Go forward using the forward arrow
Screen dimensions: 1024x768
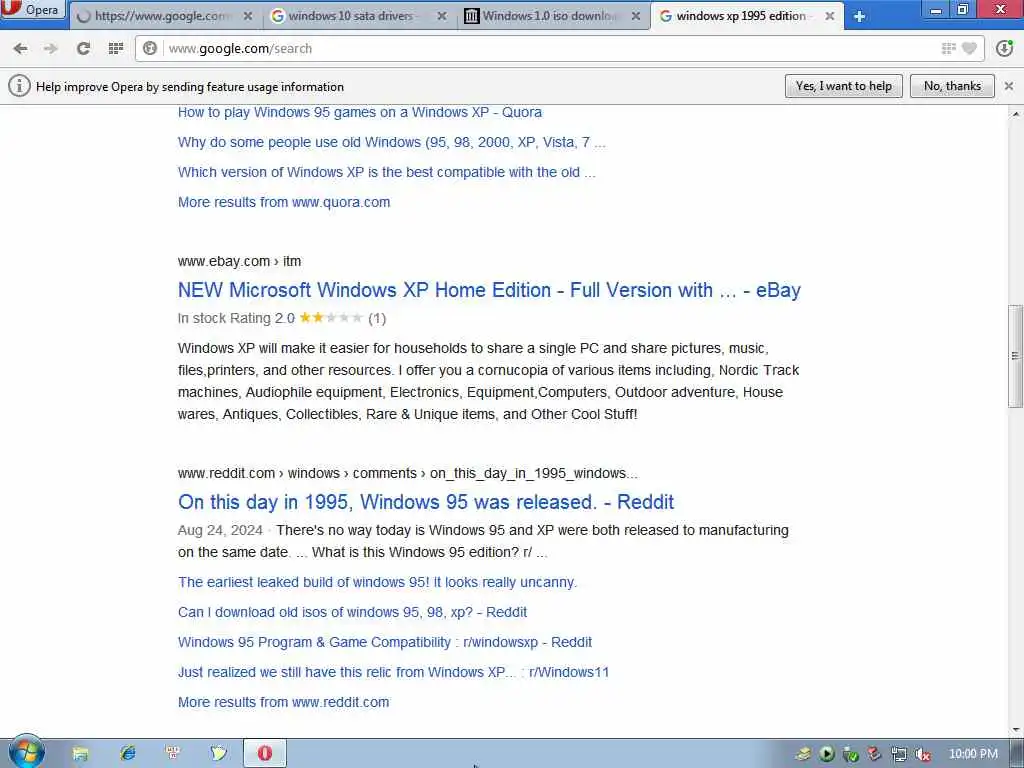pos(50,48)
